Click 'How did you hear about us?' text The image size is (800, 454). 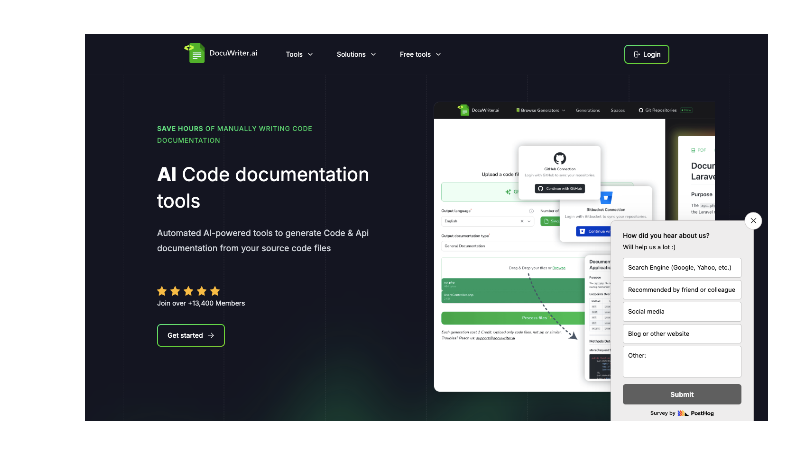pos(666,236)
